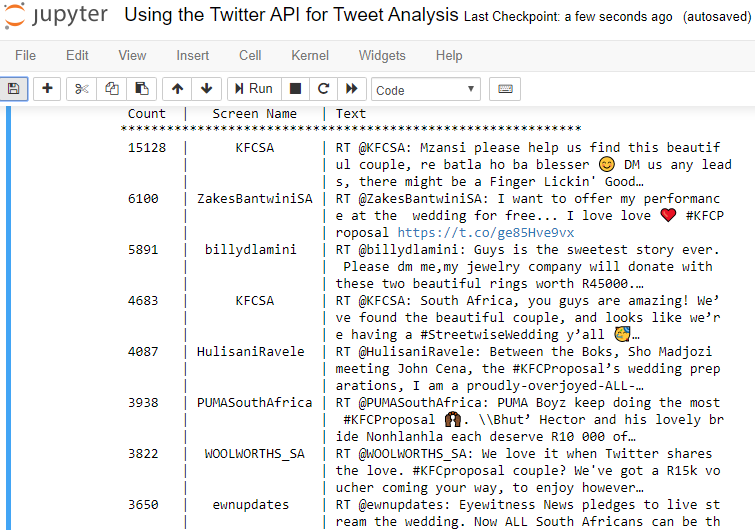Click the Count column header
Screen dimensions: 755x530
click(x=147, y=114)
